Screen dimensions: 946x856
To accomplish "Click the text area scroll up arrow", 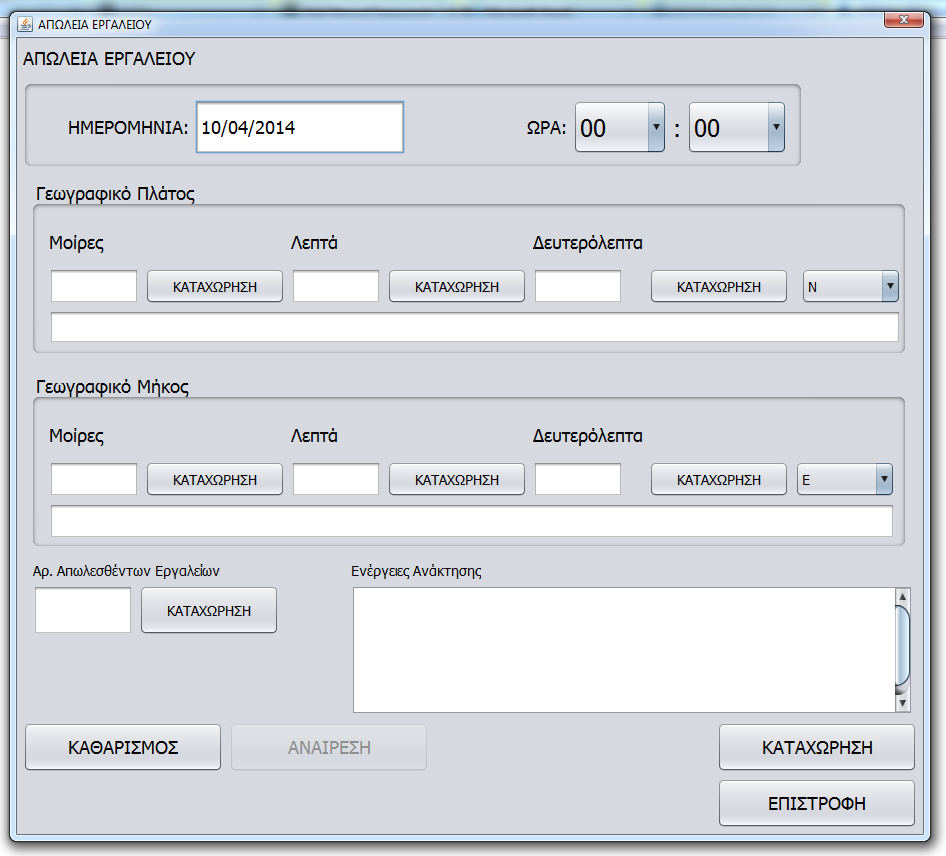I will (x=903, y=597).
